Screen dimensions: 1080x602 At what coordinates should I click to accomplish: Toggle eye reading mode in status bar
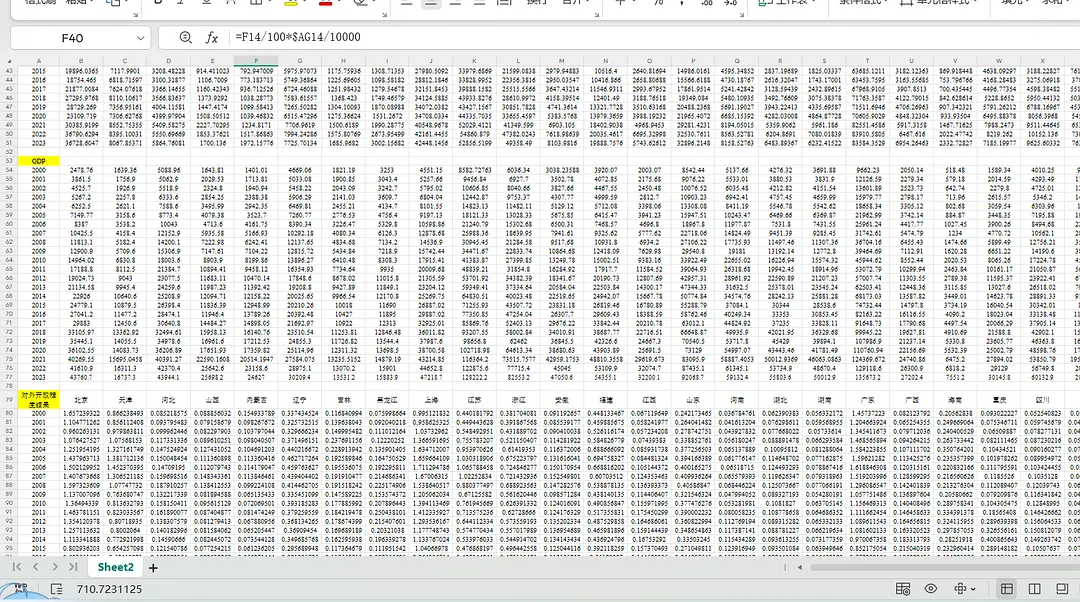(x=931, y=588)
